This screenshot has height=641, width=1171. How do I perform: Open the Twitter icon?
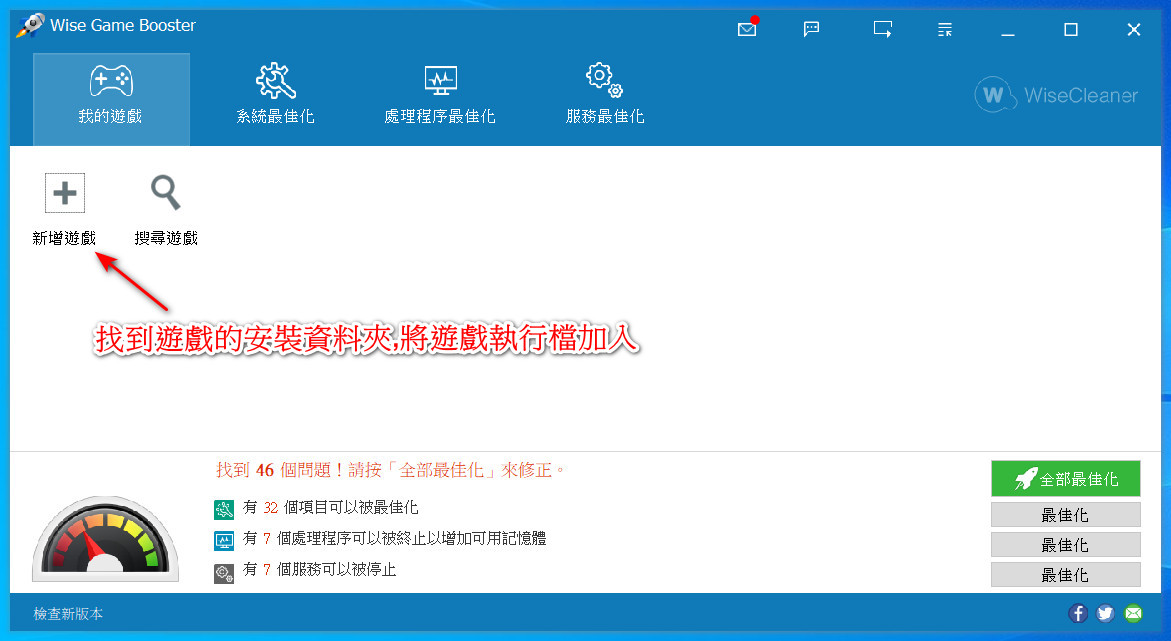[1105, 613]
